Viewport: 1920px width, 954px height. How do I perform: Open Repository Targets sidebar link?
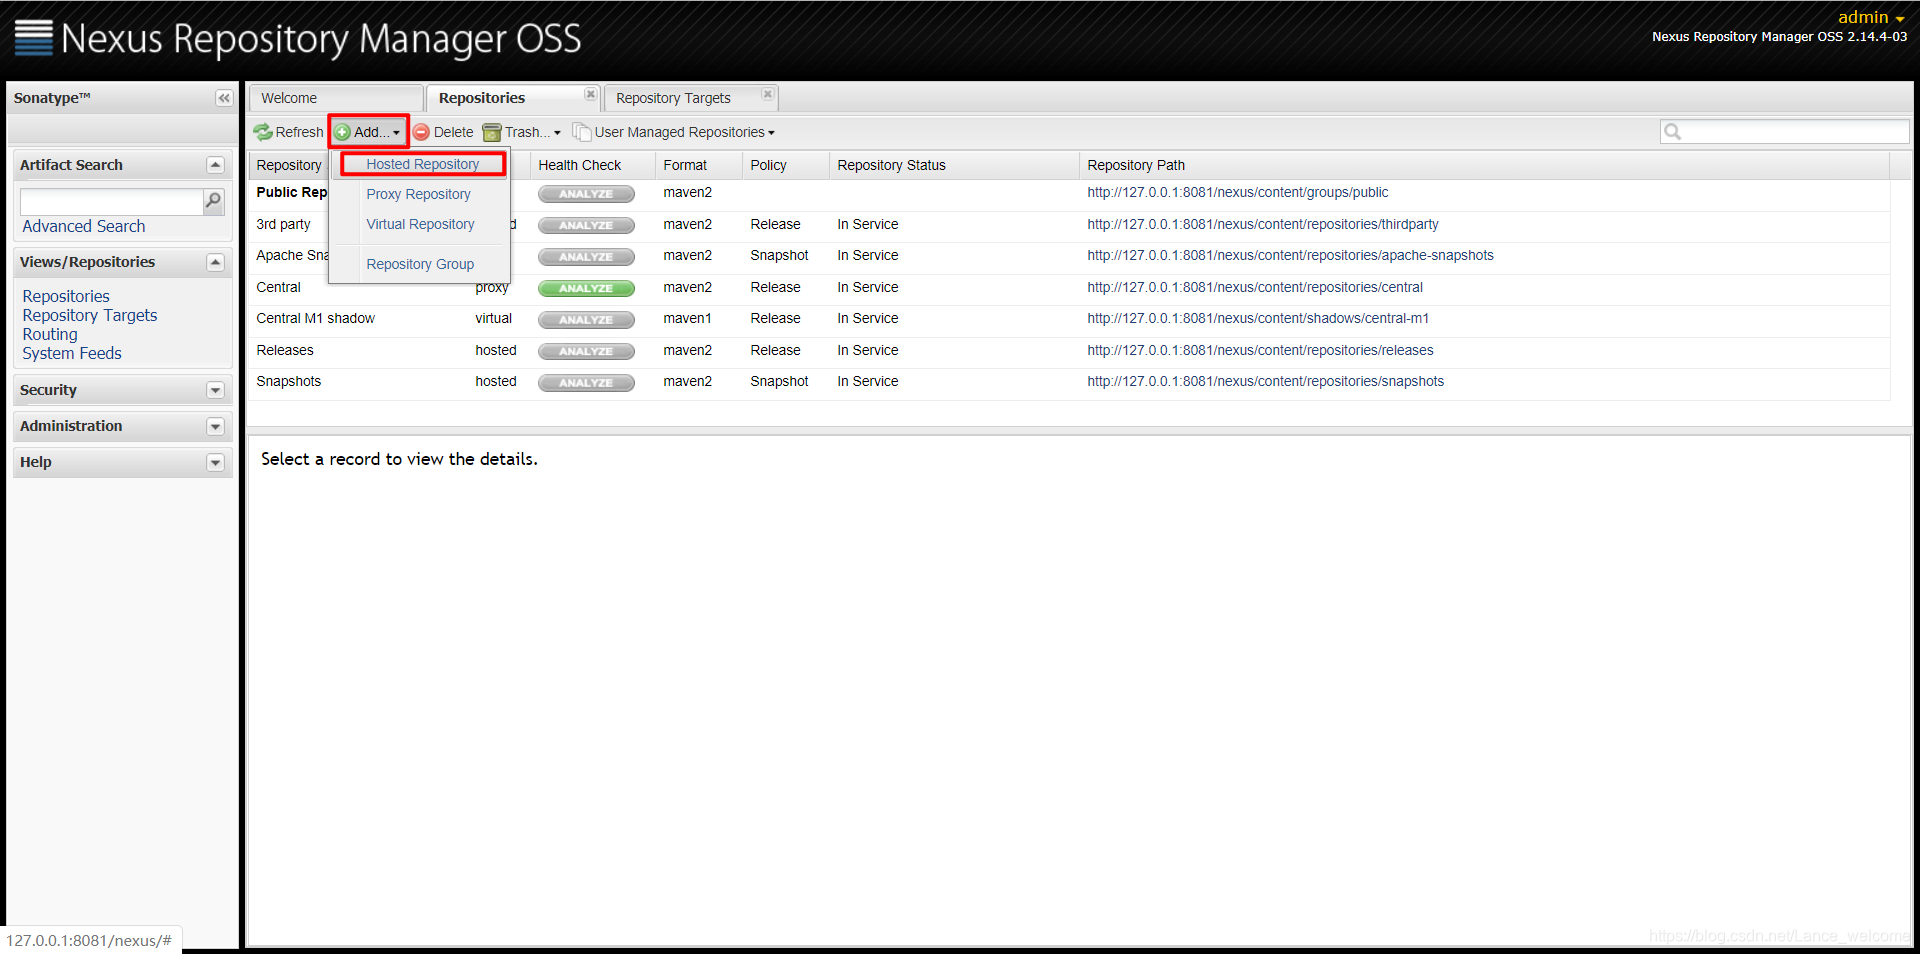pyautogui.click(x=90, y=315)
